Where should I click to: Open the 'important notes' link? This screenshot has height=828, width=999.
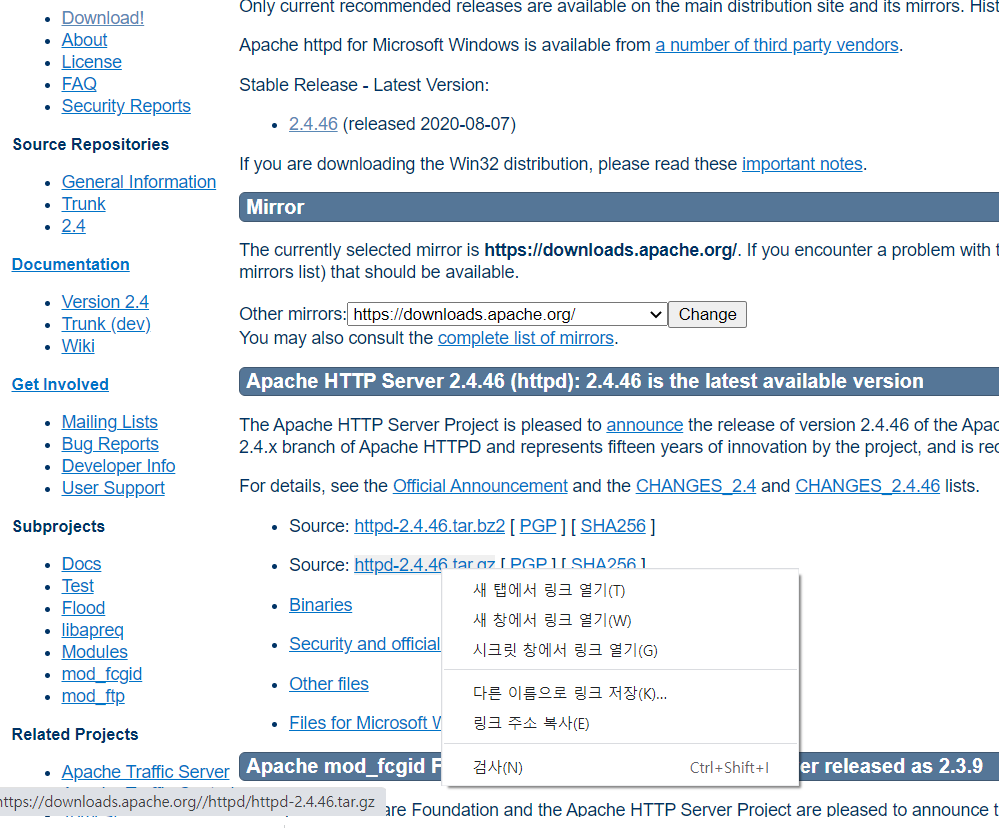click(x=802, y=164)
